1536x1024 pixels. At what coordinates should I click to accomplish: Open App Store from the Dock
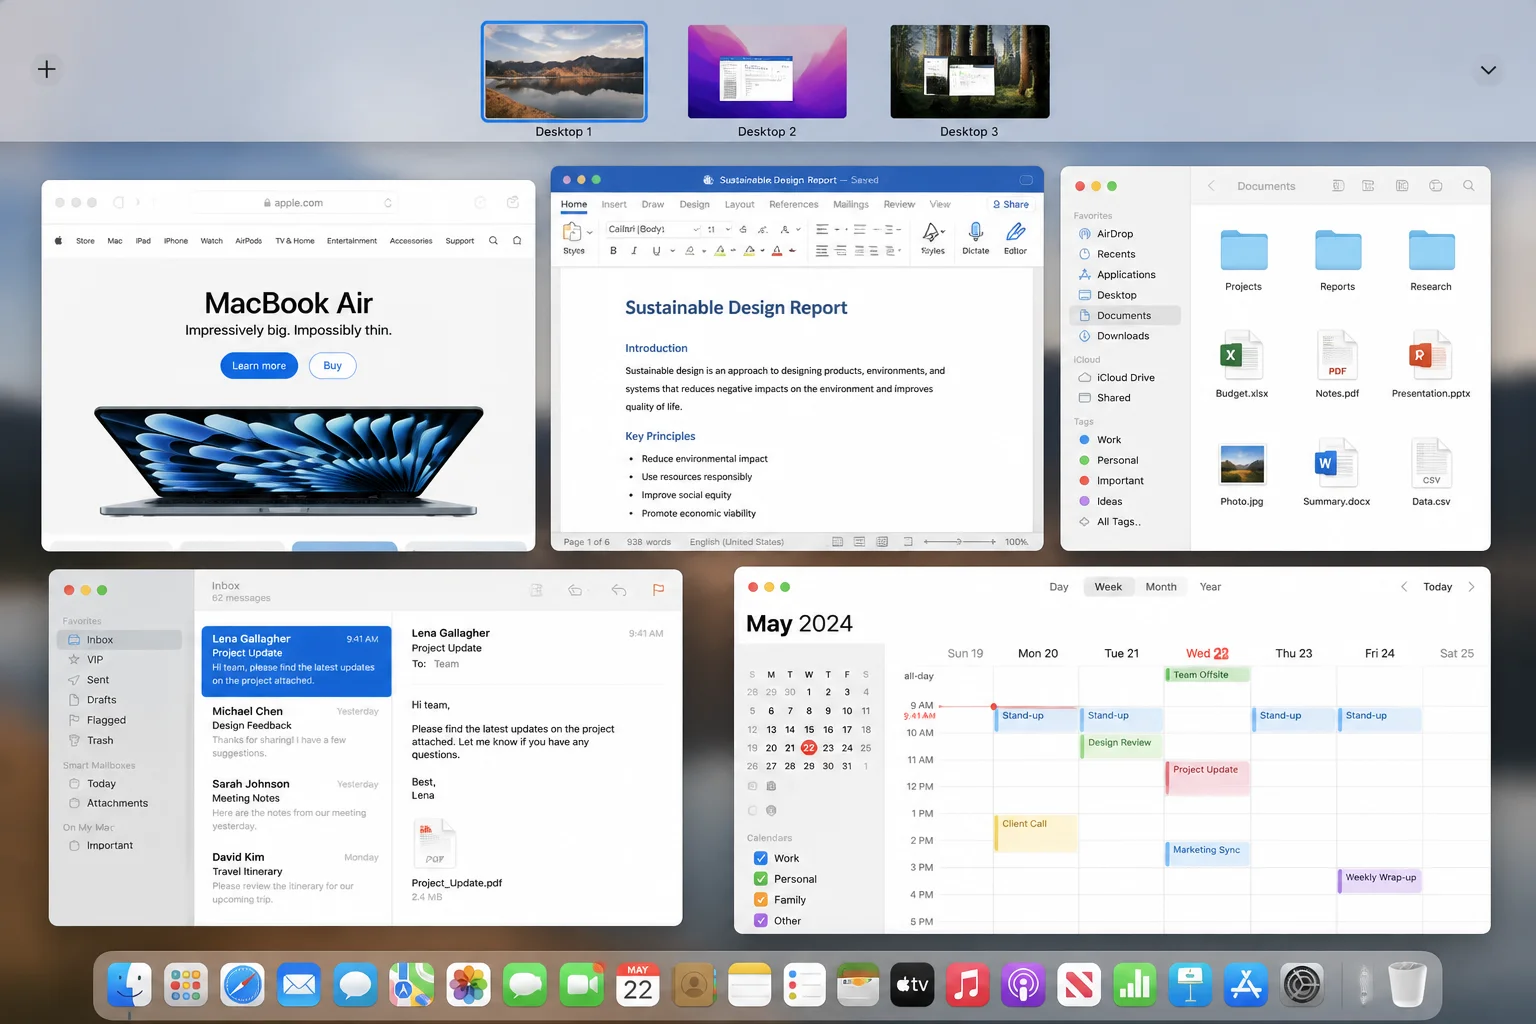pyautogui.click(x=1246, y=986)
